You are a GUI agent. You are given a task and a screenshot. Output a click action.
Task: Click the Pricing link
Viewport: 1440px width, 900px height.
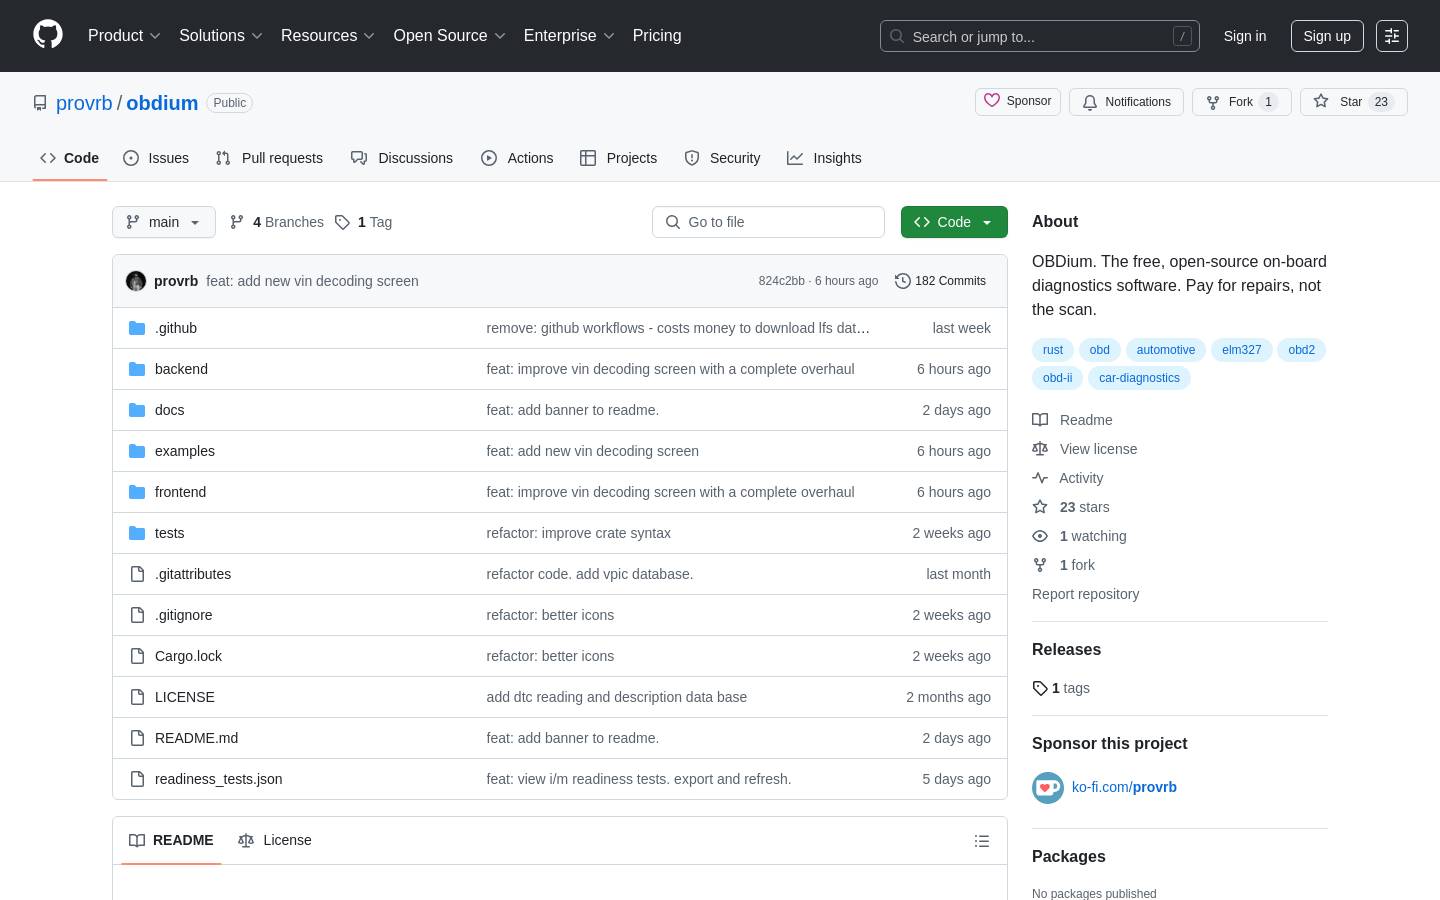pos(657,36)
